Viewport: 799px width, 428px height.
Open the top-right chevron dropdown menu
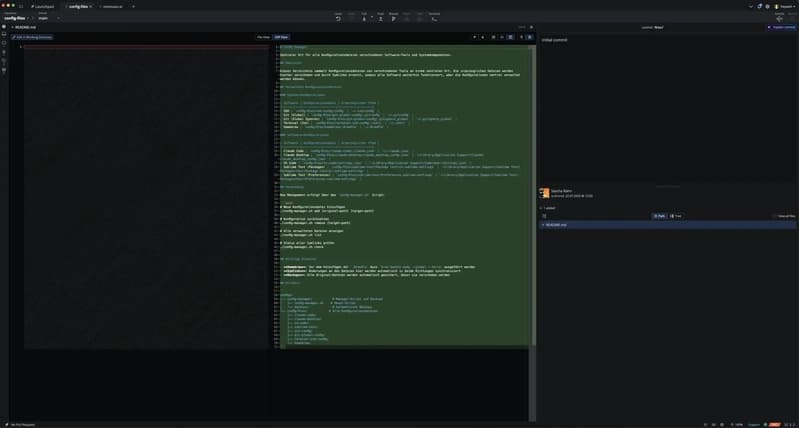(751, 7)
